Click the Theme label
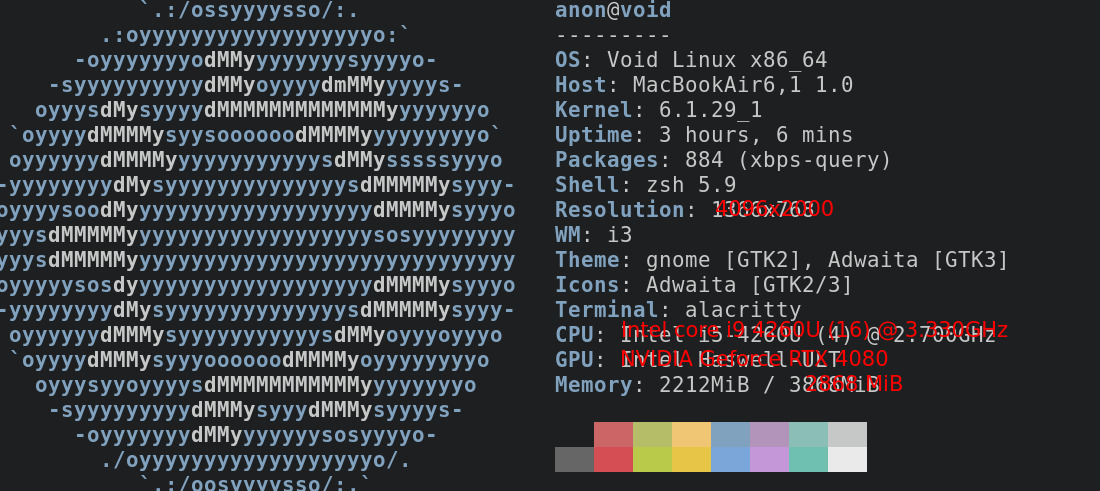Image resolution: width=1100 pixels, height=491 pixels. point(587,260)
